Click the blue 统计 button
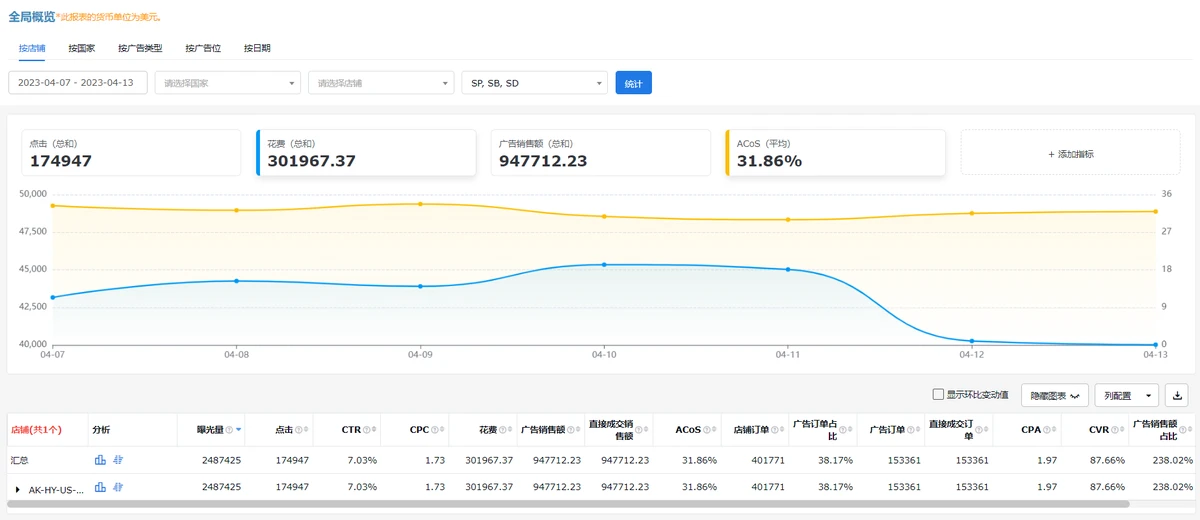This screenshot has width=1200, height=520. [x=633, y=83]
